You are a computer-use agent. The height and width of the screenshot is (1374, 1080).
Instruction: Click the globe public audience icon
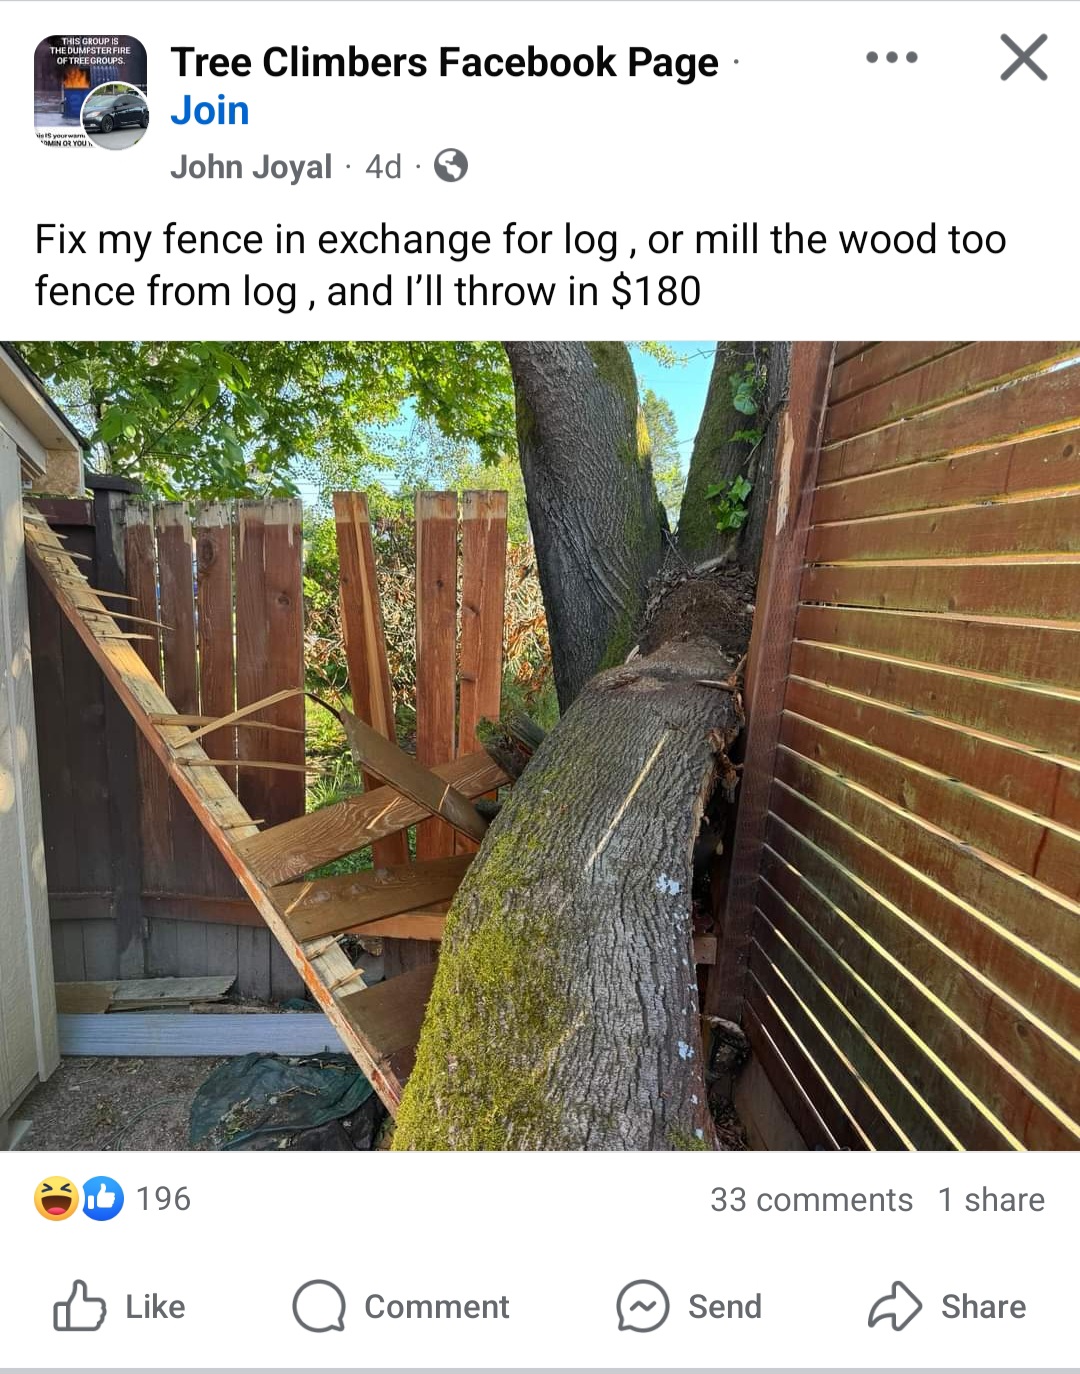451,165
